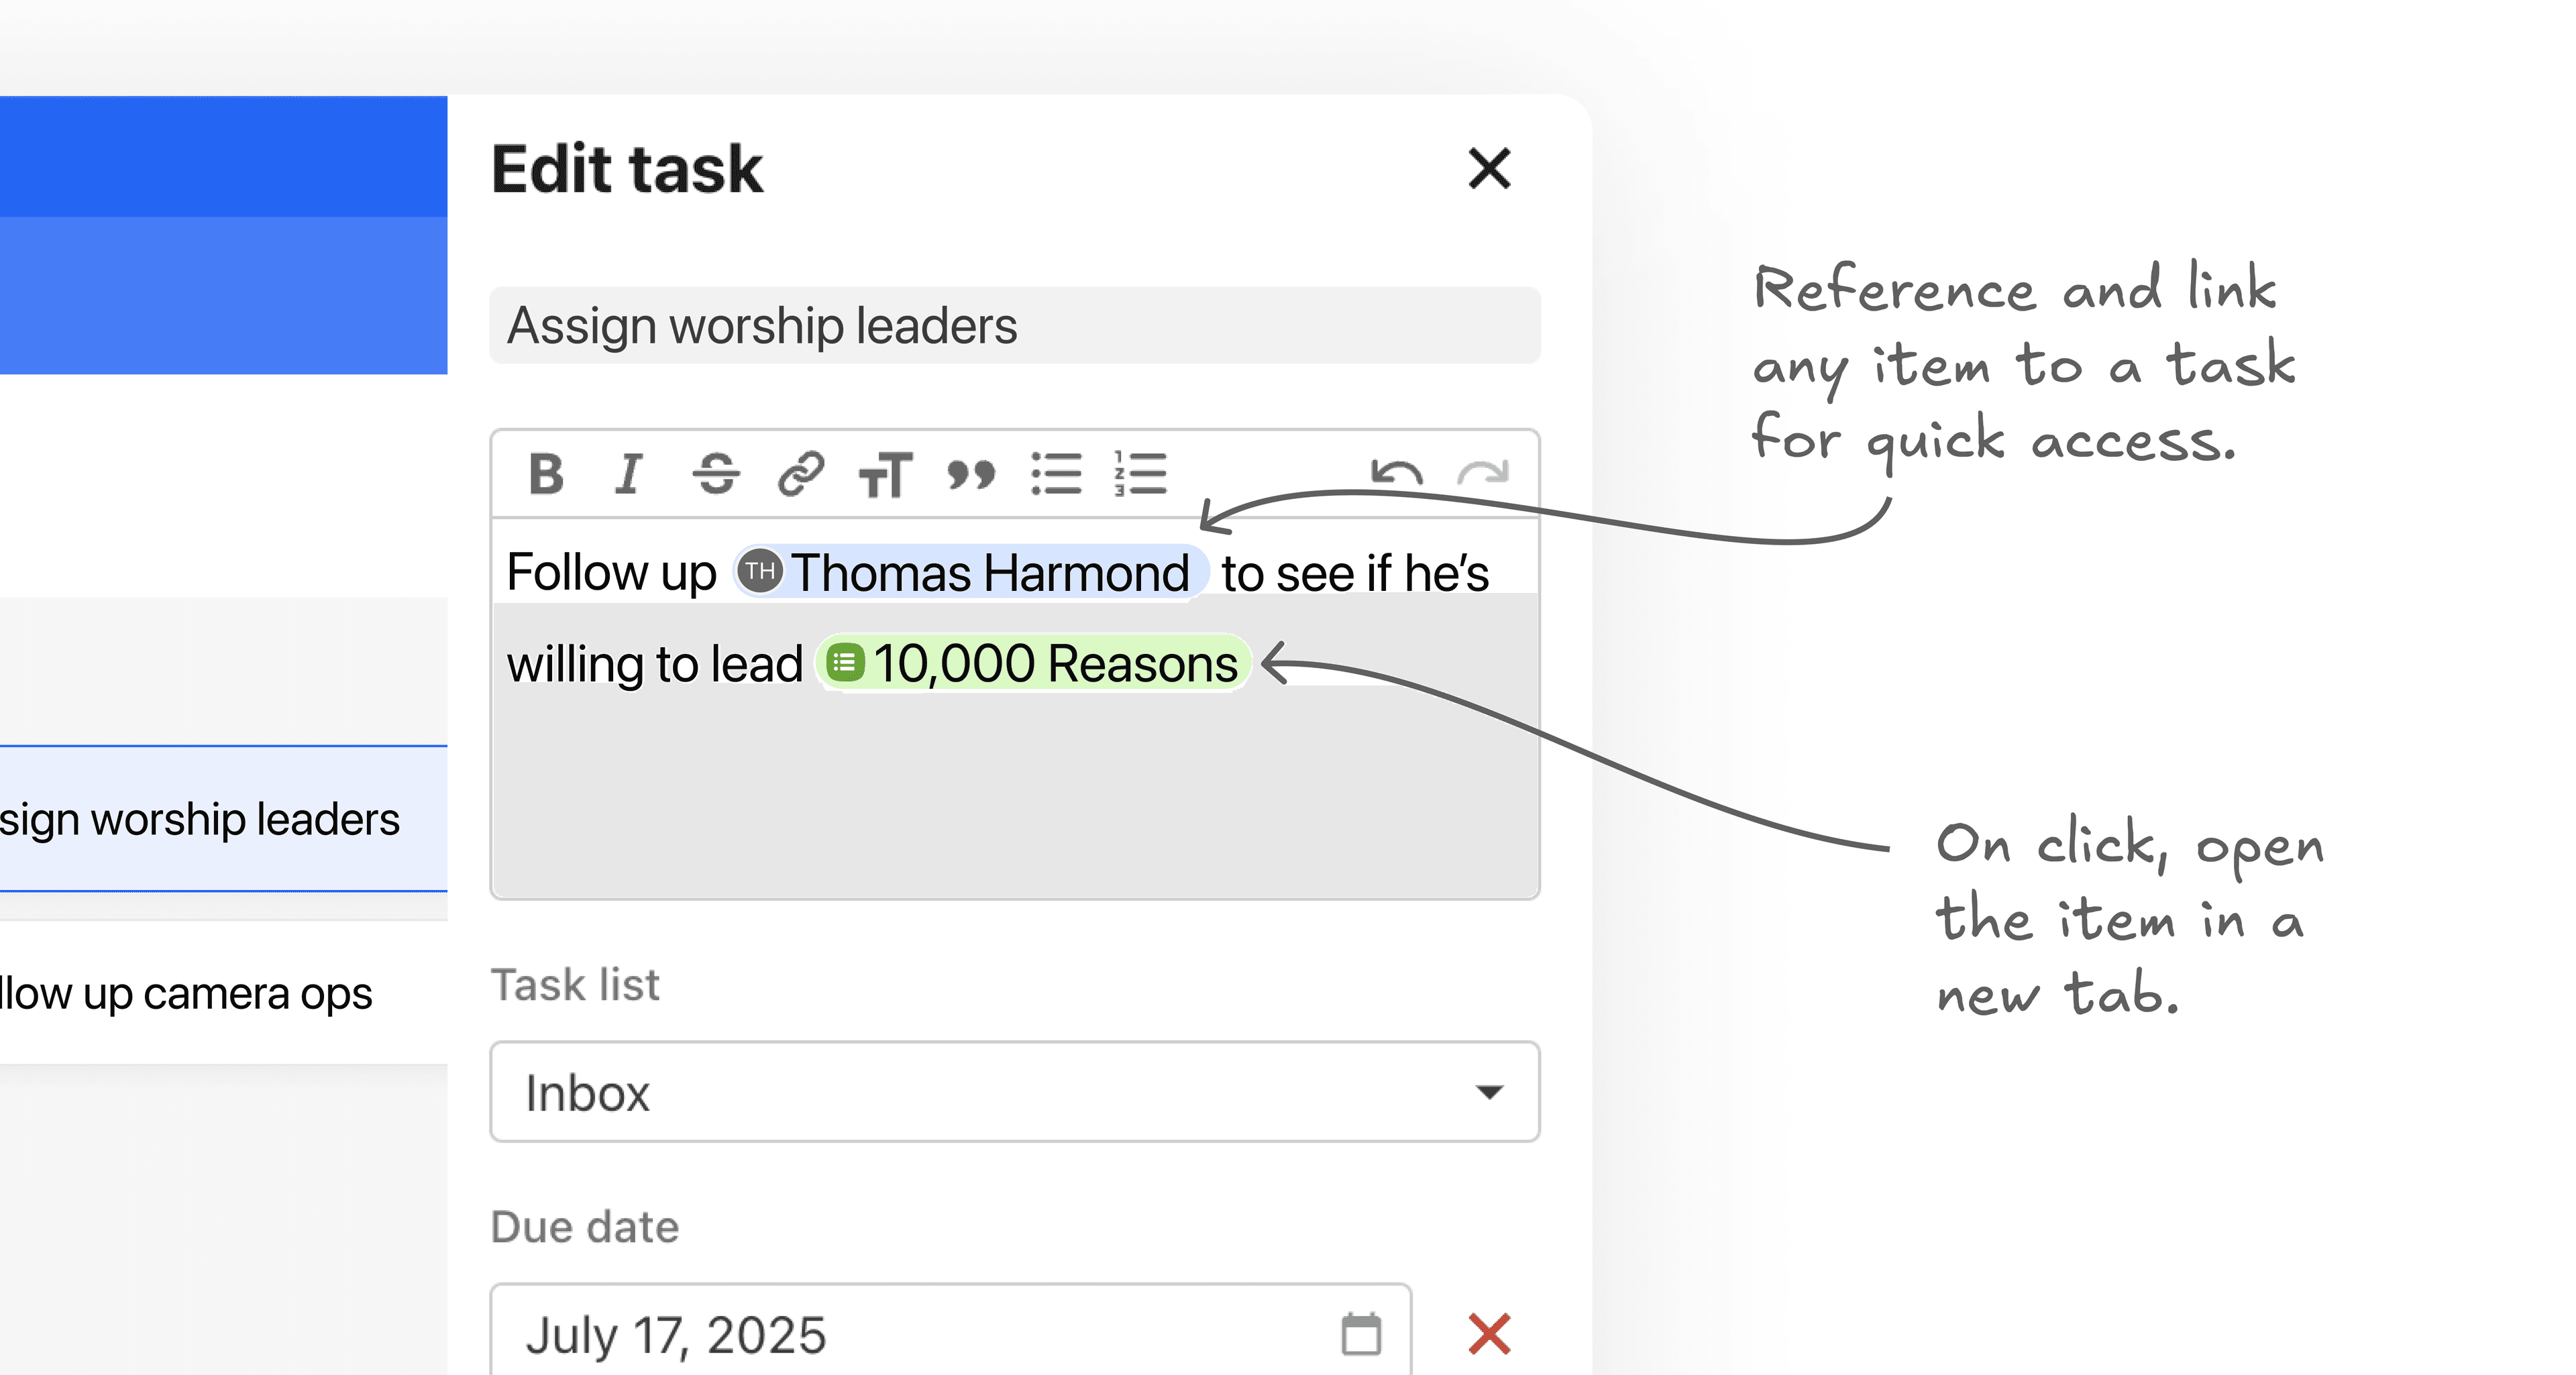Select the worship leaders task in the sidebar

(x=200, y=818)
